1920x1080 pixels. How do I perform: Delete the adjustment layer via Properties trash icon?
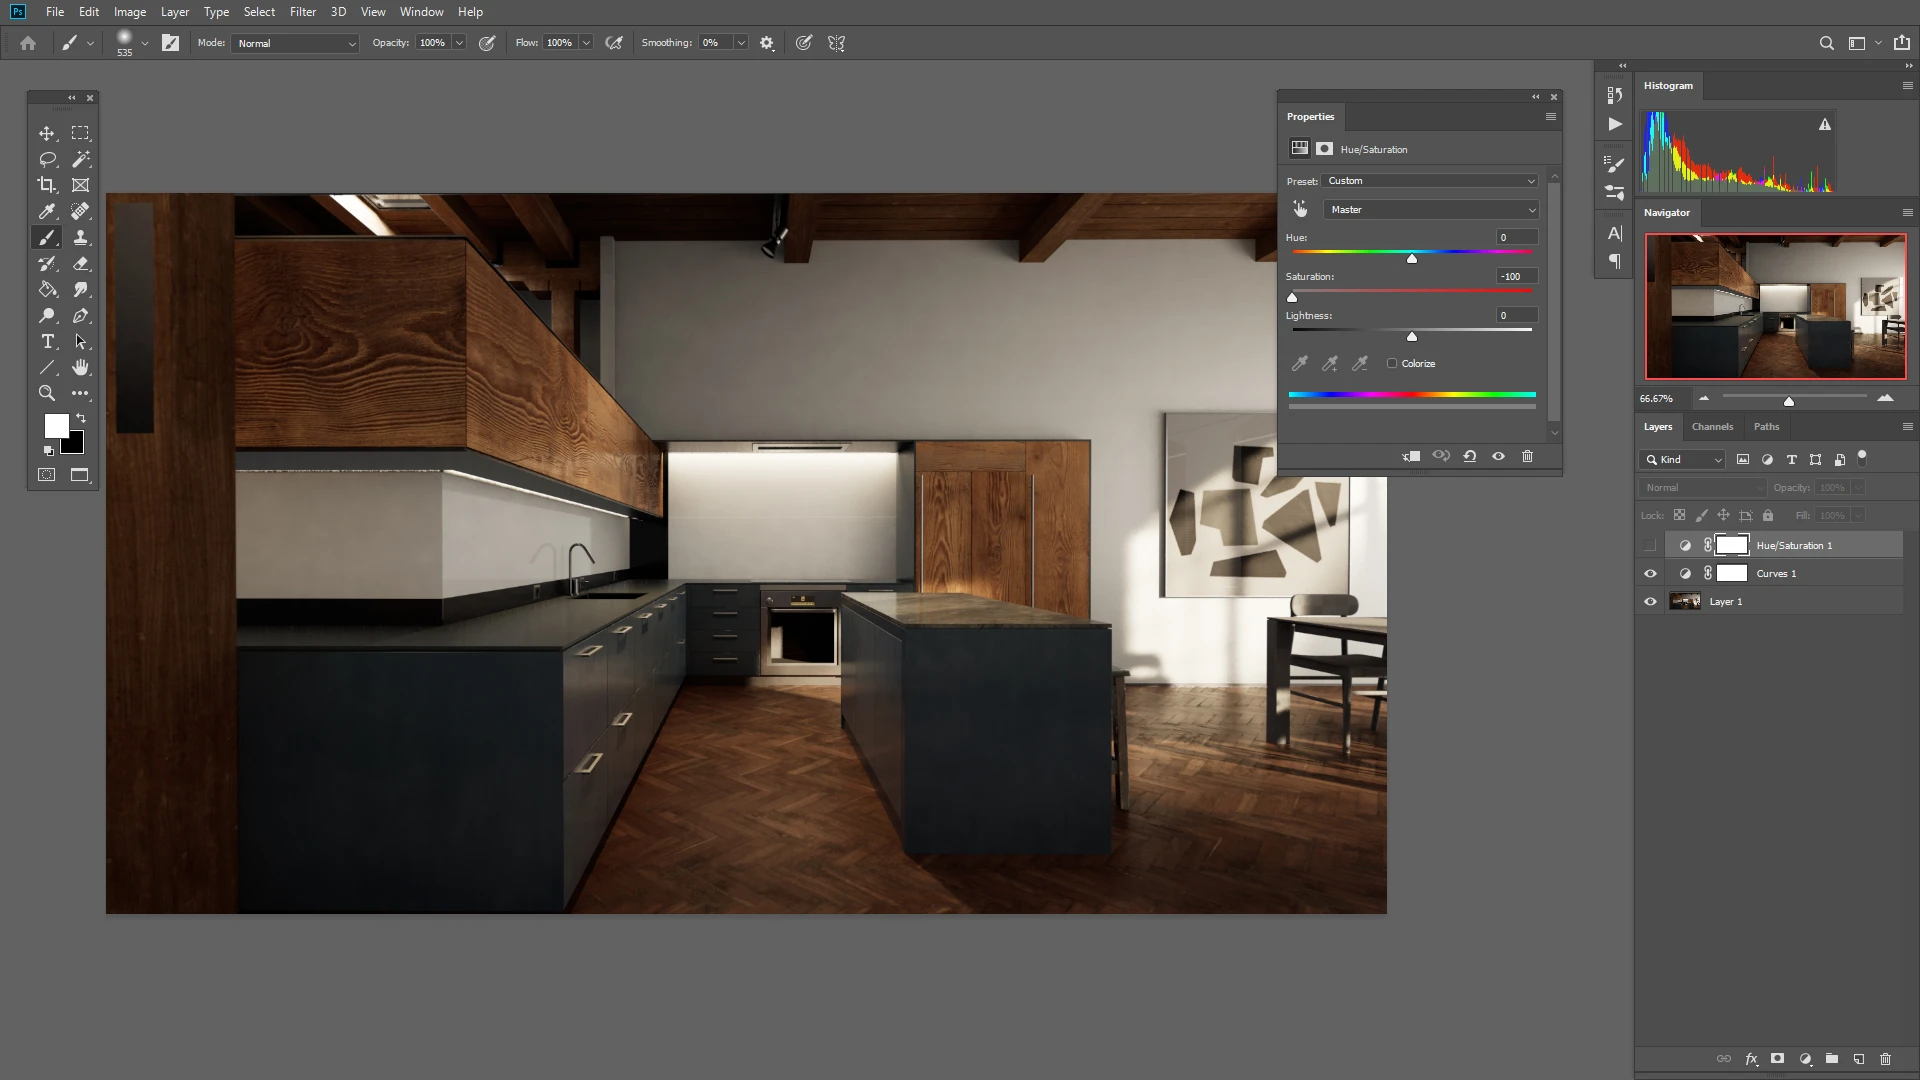click(1527, 456)
